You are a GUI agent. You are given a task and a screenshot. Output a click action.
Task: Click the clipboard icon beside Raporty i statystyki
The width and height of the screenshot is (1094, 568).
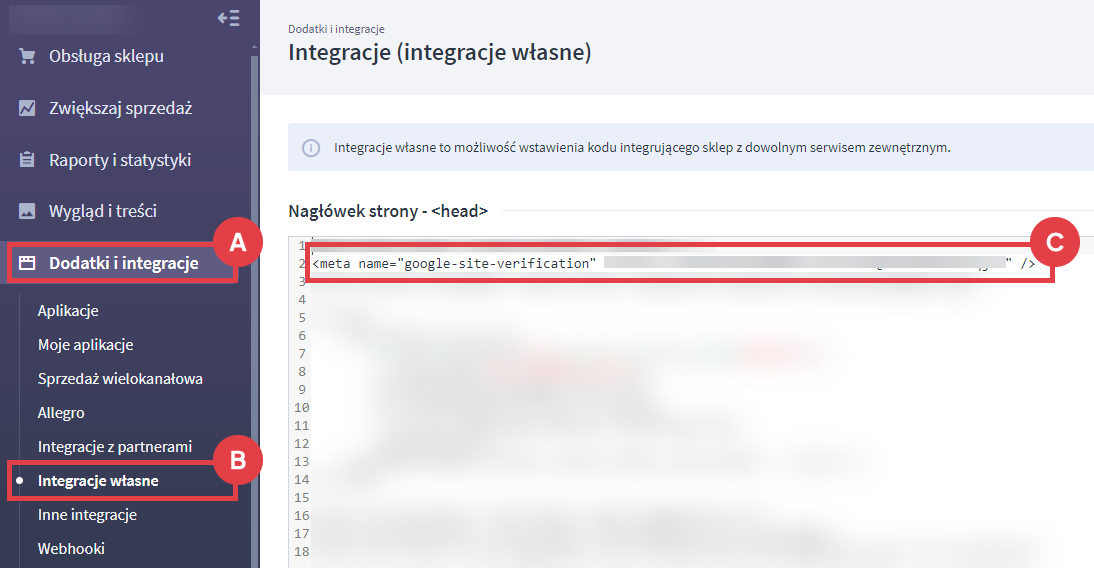point(27,160)
